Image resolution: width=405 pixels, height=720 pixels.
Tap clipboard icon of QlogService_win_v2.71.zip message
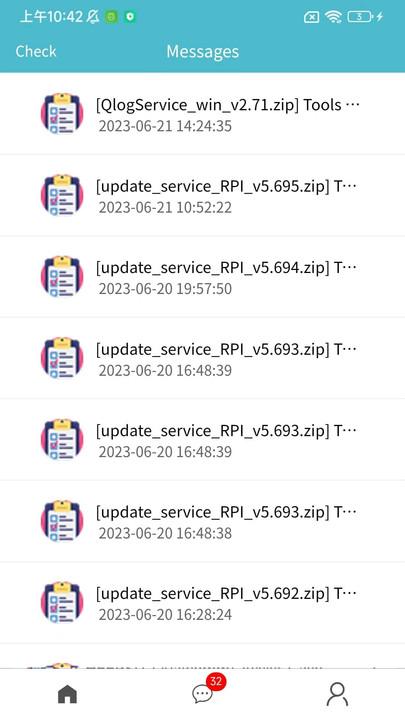62,114
